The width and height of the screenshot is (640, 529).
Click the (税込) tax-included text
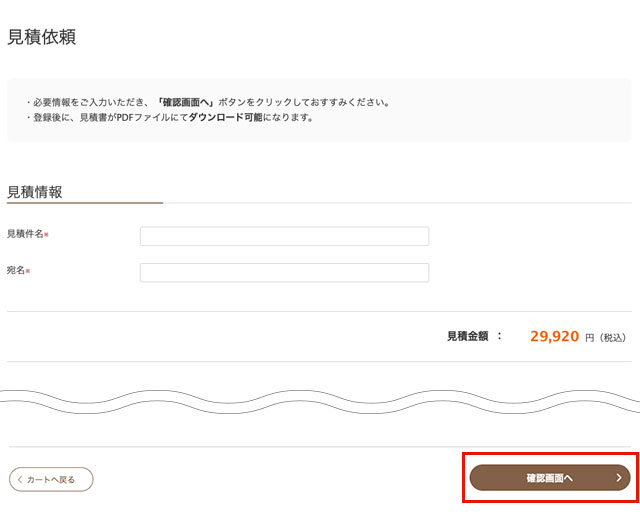click(612, 338)
